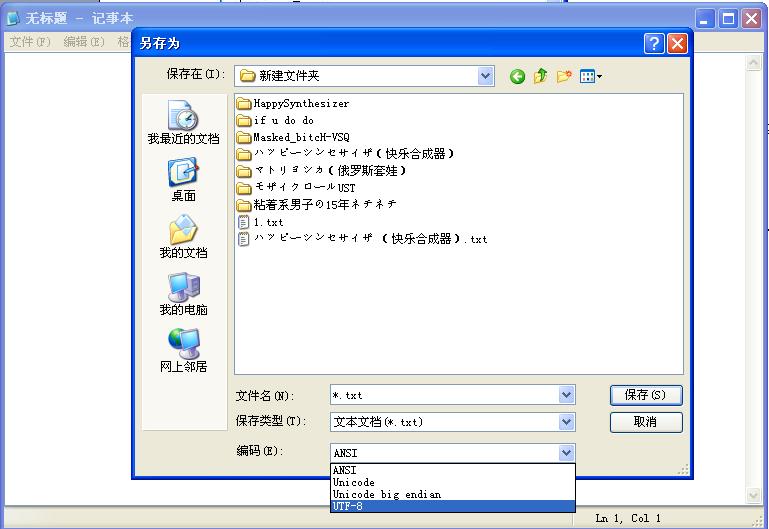Screen dimensions: 769x529
Task: Expand the save type (保存类型) dropdown
Action: 566,422
